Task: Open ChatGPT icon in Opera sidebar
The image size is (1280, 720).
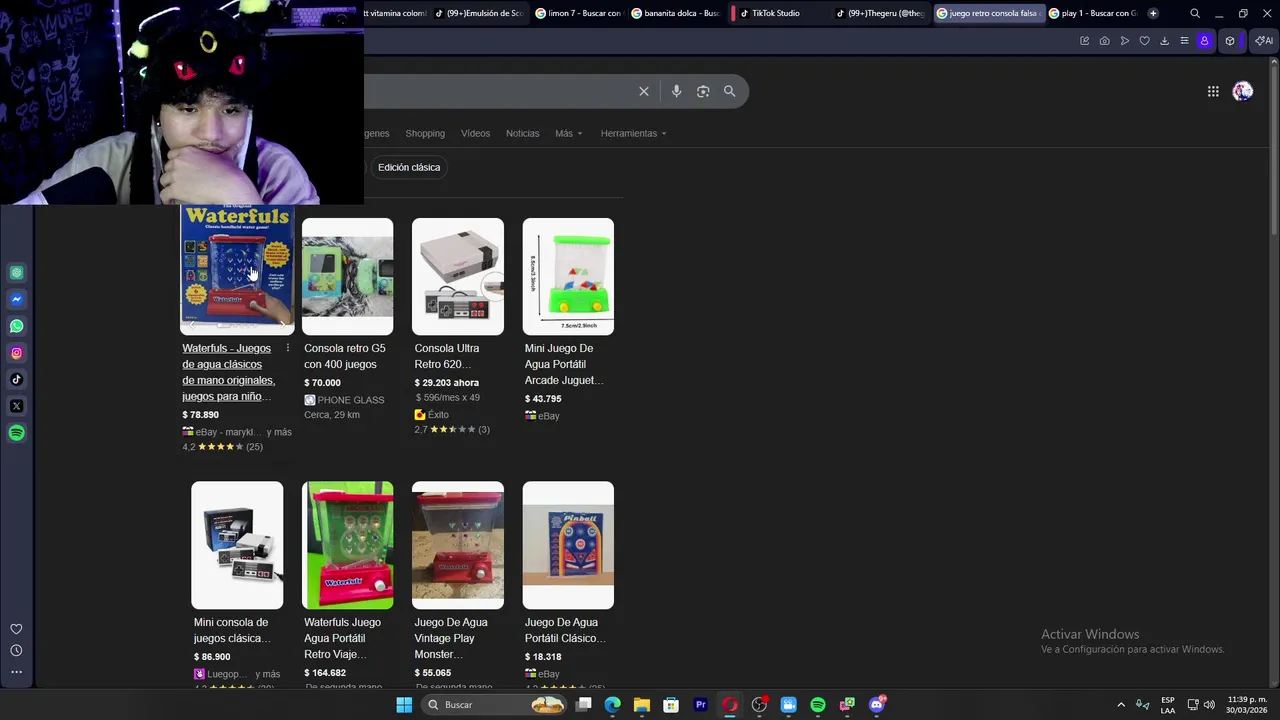Action: coord(17,273)
